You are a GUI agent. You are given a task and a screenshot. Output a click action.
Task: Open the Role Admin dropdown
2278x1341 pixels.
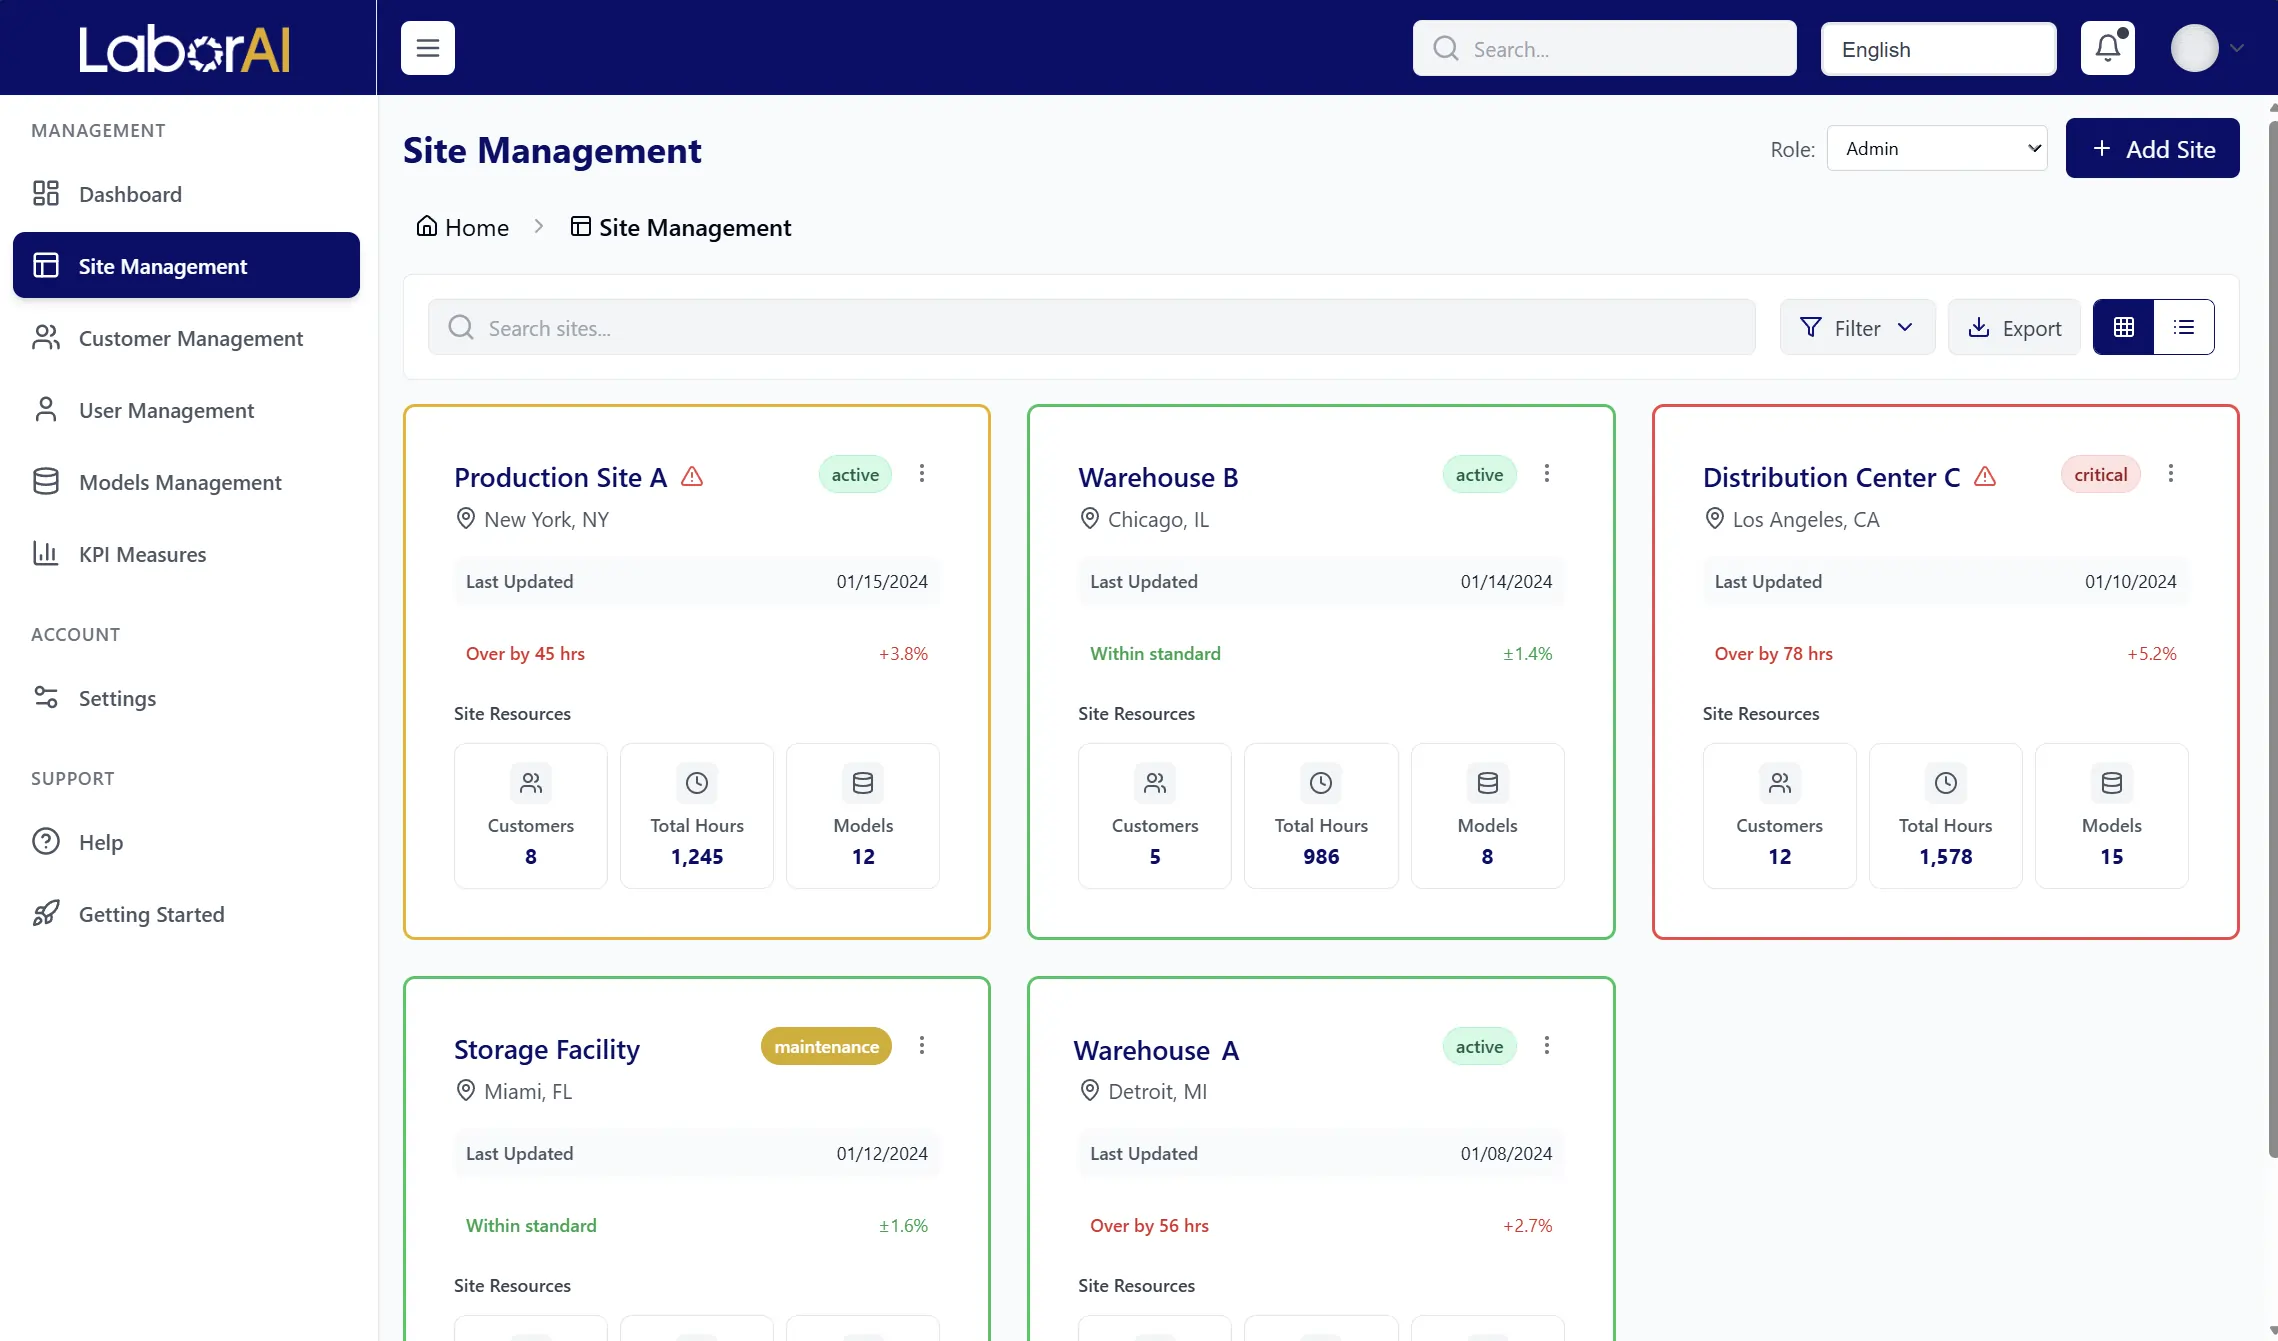pyautogui.click(x=1937, y=149)
